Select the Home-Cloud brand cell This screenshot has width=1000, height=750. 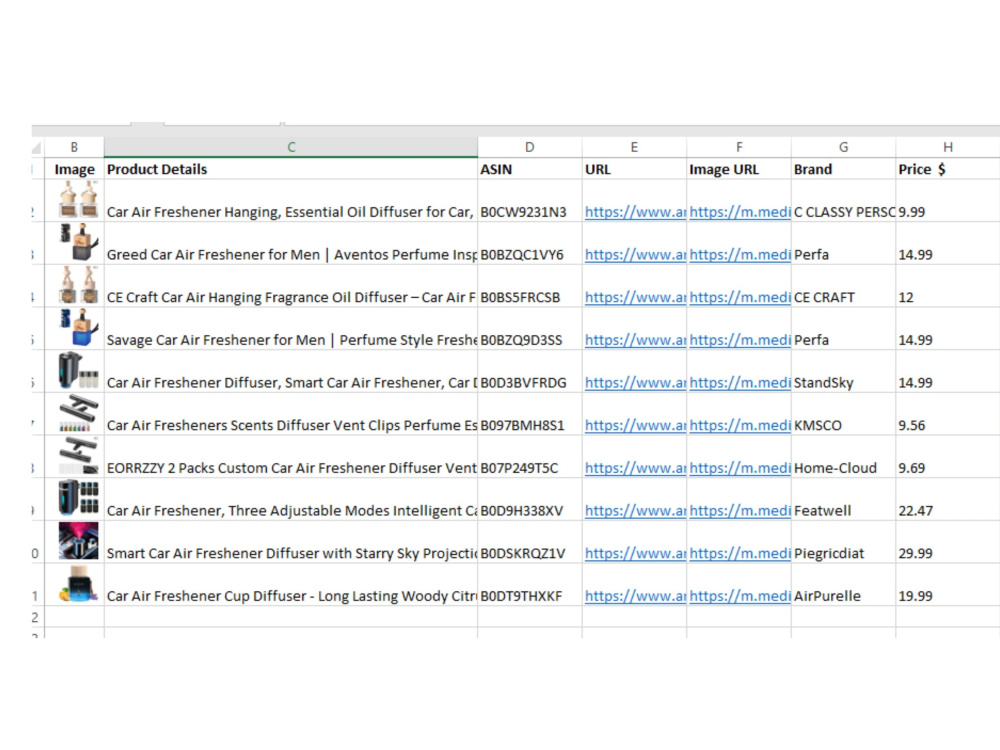pyautogui.click(x=843, y=457)
